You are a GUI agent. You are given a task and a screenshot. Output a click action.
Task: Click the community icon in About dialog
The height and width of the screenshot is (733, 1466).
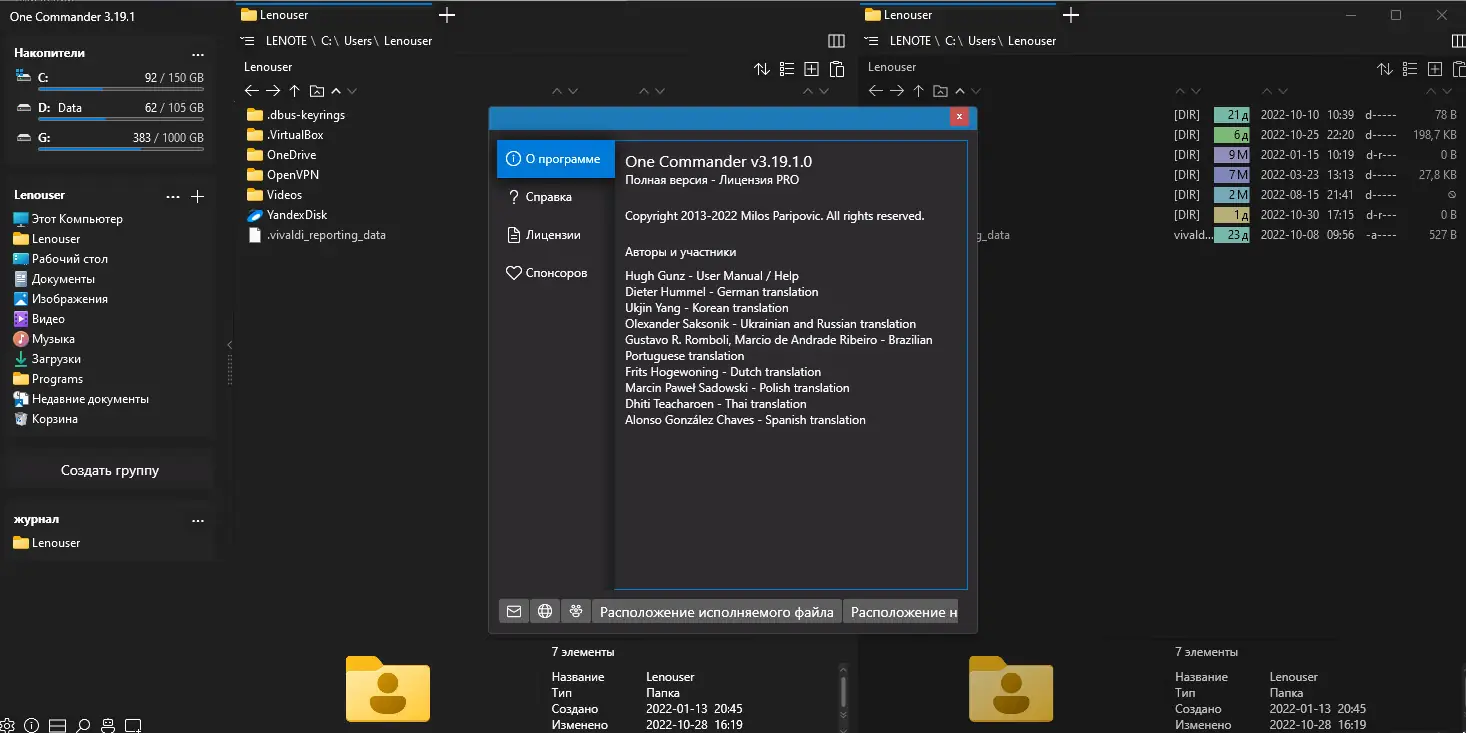(576, 611)
